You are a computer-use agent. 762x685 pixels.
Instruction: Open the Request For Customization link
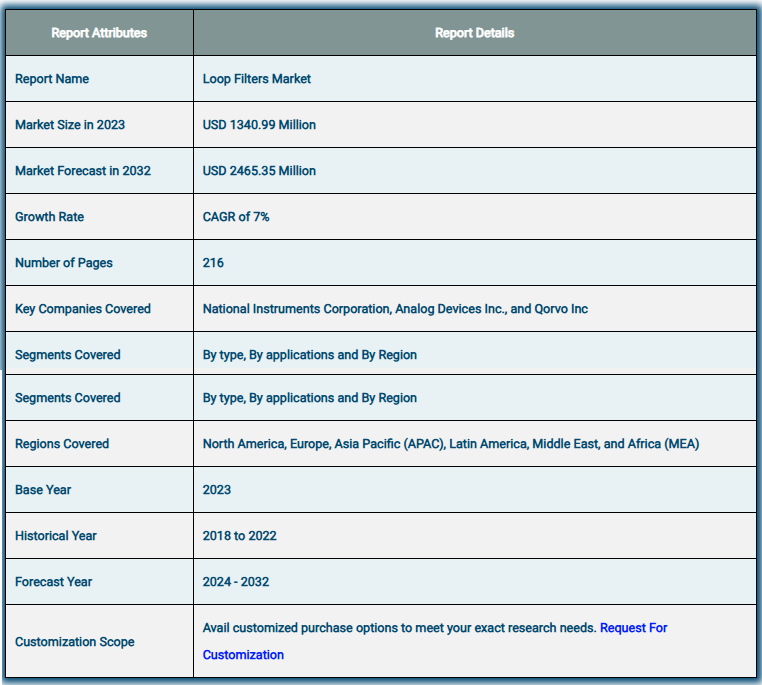pos(633,628)
